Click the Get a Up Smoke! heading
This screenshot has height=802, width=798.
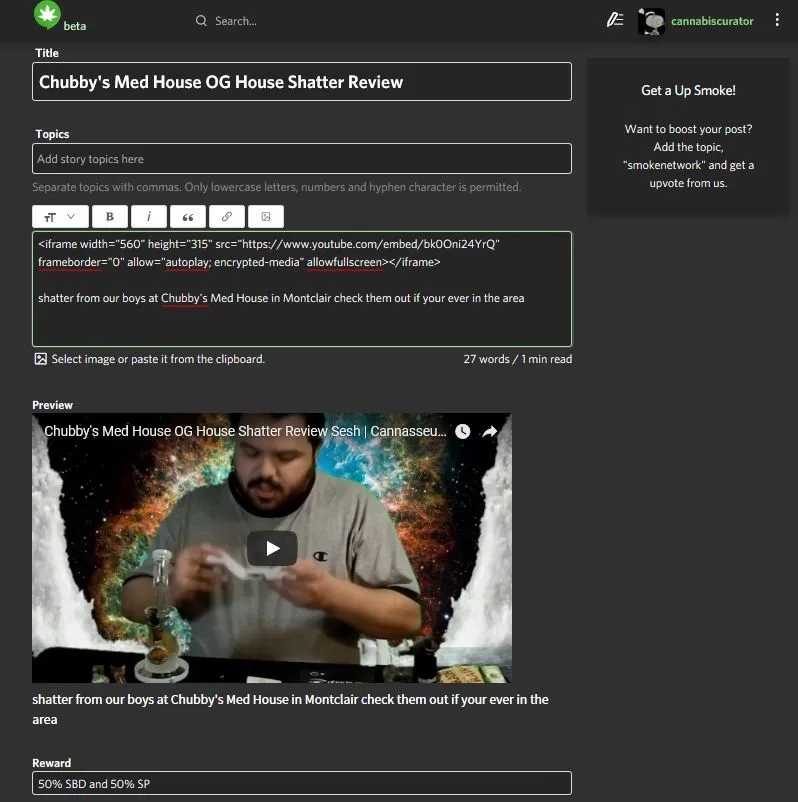tap(689, 91)
